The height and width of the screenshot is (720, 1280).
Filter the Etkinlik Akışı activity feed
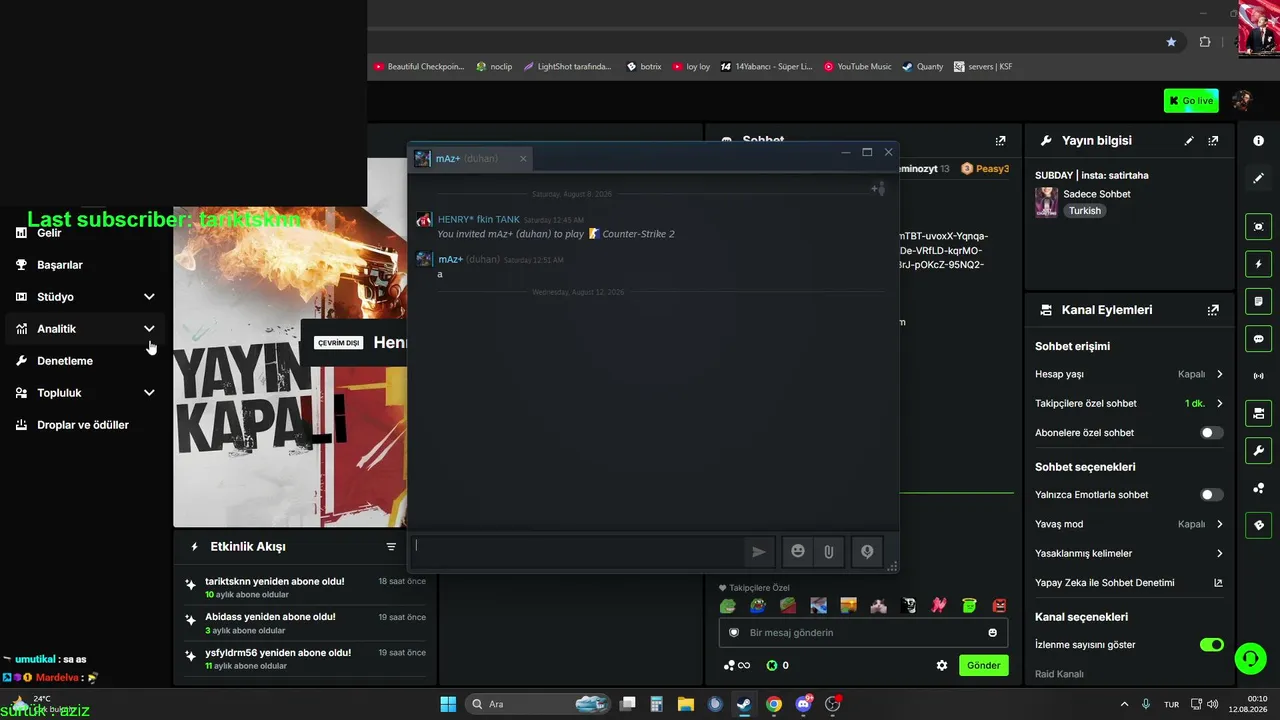(x=391, y=547)
